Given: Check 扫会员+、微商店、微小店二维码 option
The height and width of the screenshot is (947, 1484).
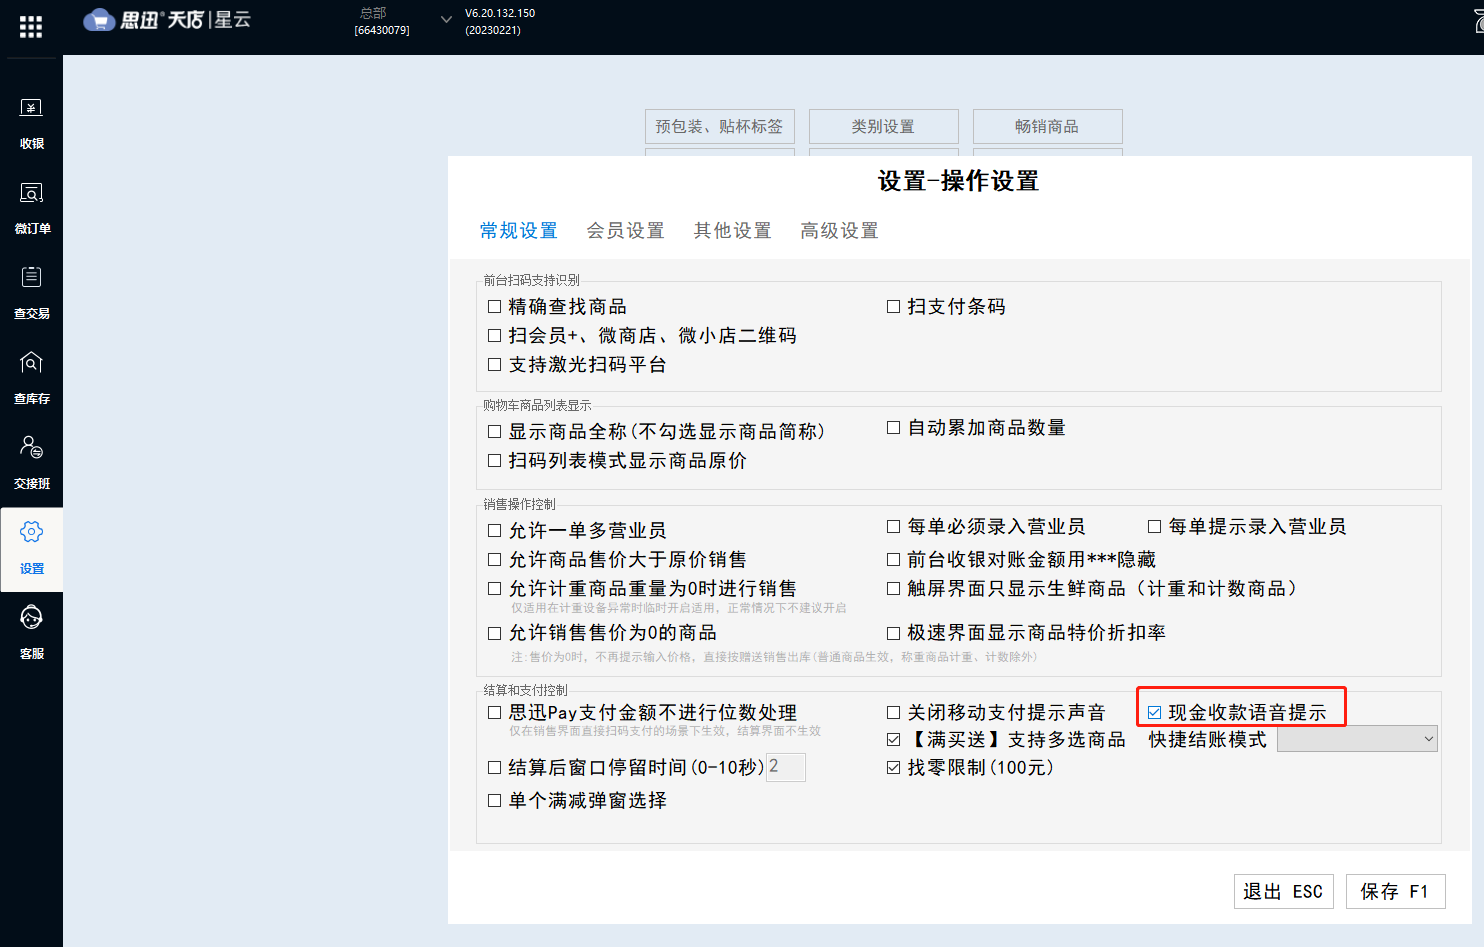Looking at the screenshot, I should [494, 336].
